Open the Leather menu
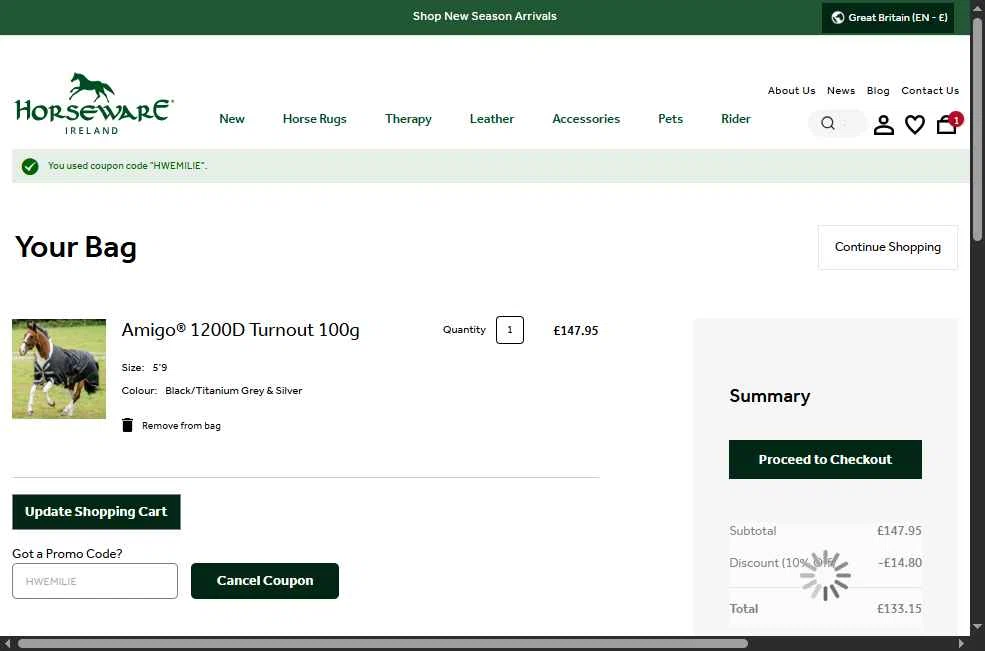 [x=492, y=119]
